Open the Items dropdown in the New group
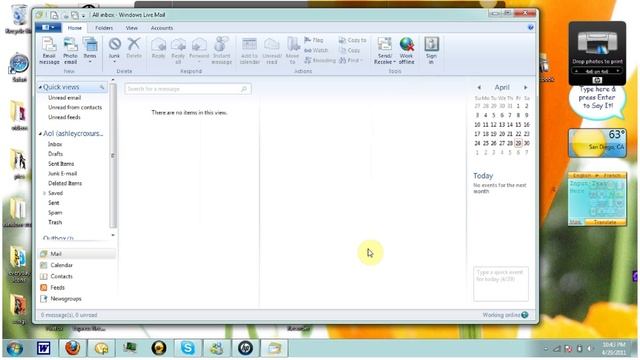The height and width of the screenshot is (360, 640). pyautogui.click(x=90, y=51)
